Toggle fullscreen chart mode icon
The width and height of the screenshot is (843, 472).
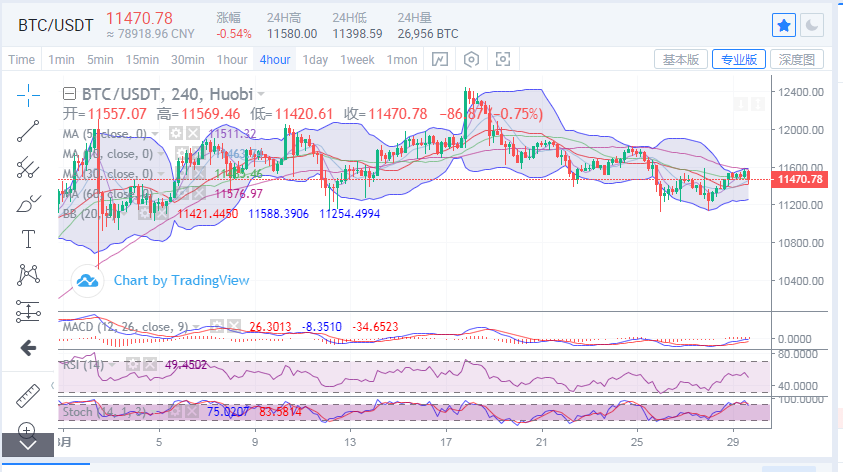502,60
